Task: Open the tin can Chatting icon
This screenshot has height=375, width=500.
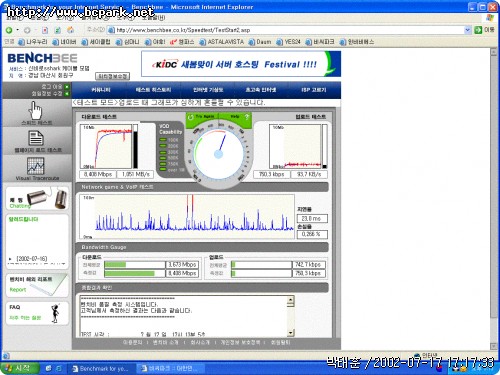Action: coord(47,198)
